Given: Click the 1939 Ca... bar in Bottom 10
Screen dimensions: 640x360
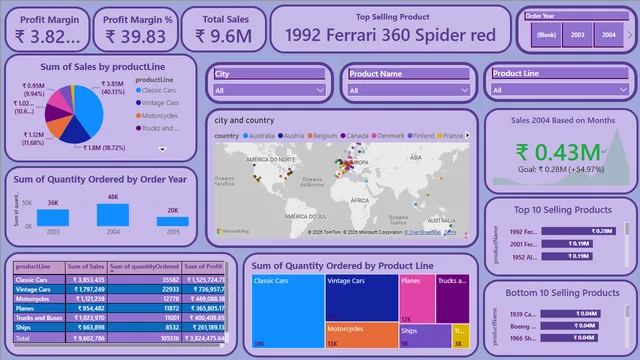Looking at the screenshot, I should (x=571, y=313).
